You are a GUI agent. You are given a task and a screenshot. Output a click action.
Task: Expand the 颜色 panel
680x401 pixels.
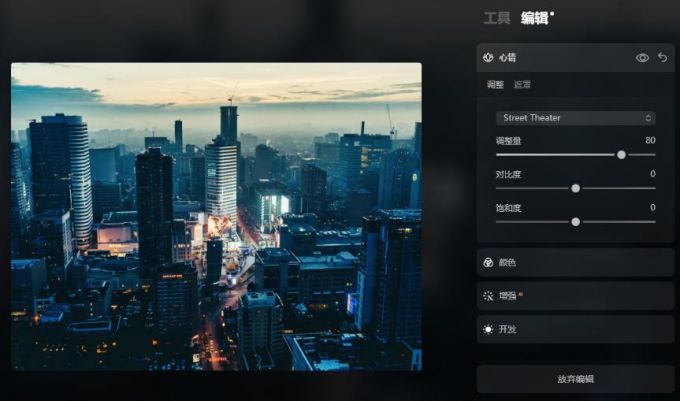(x=575, y=262)
